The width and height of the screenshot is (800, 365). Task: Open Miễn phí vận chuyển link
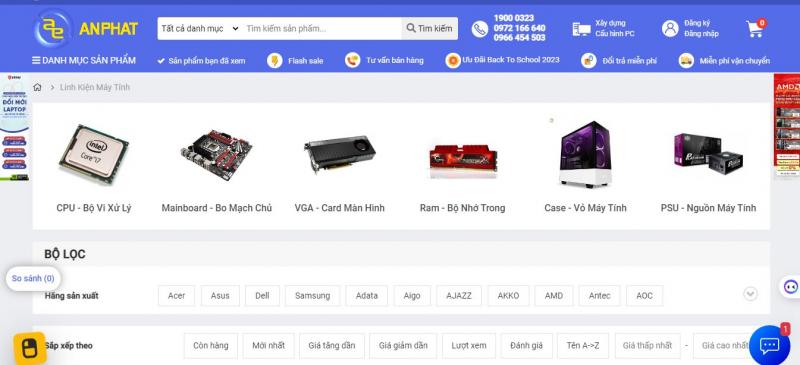(735, 61)
